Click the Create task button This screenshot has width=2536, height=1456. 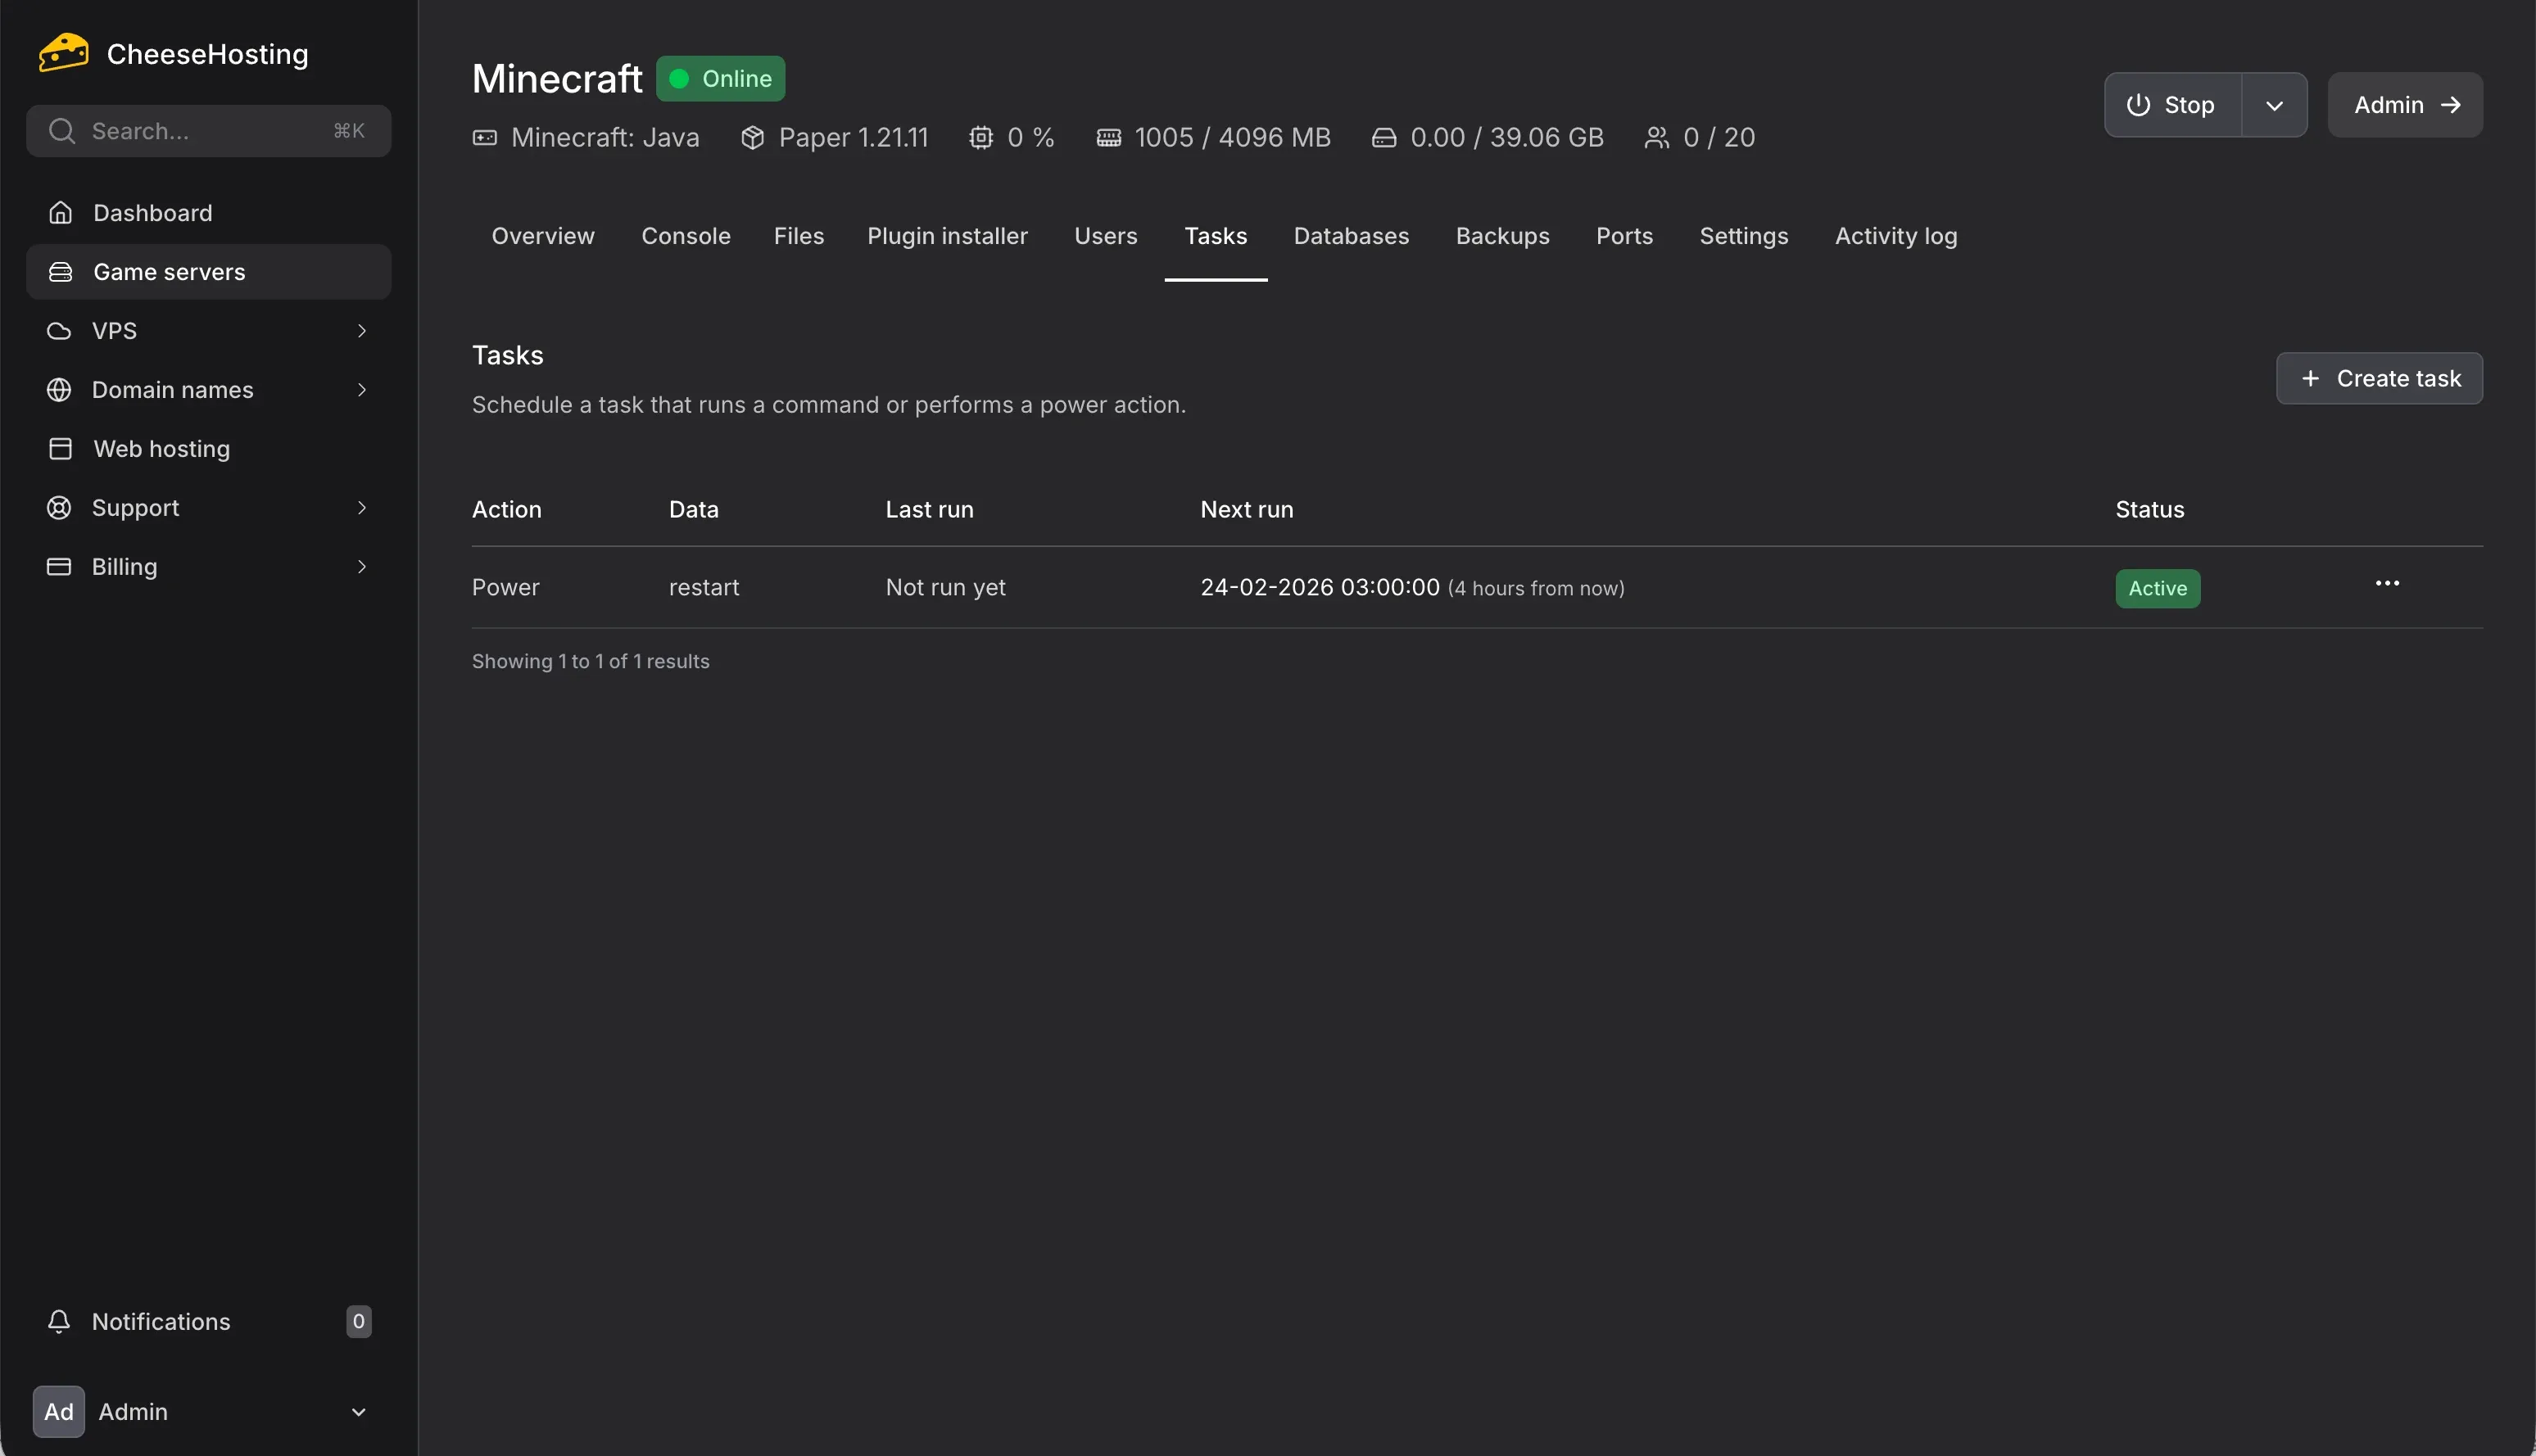click(x=2380, y=378)
